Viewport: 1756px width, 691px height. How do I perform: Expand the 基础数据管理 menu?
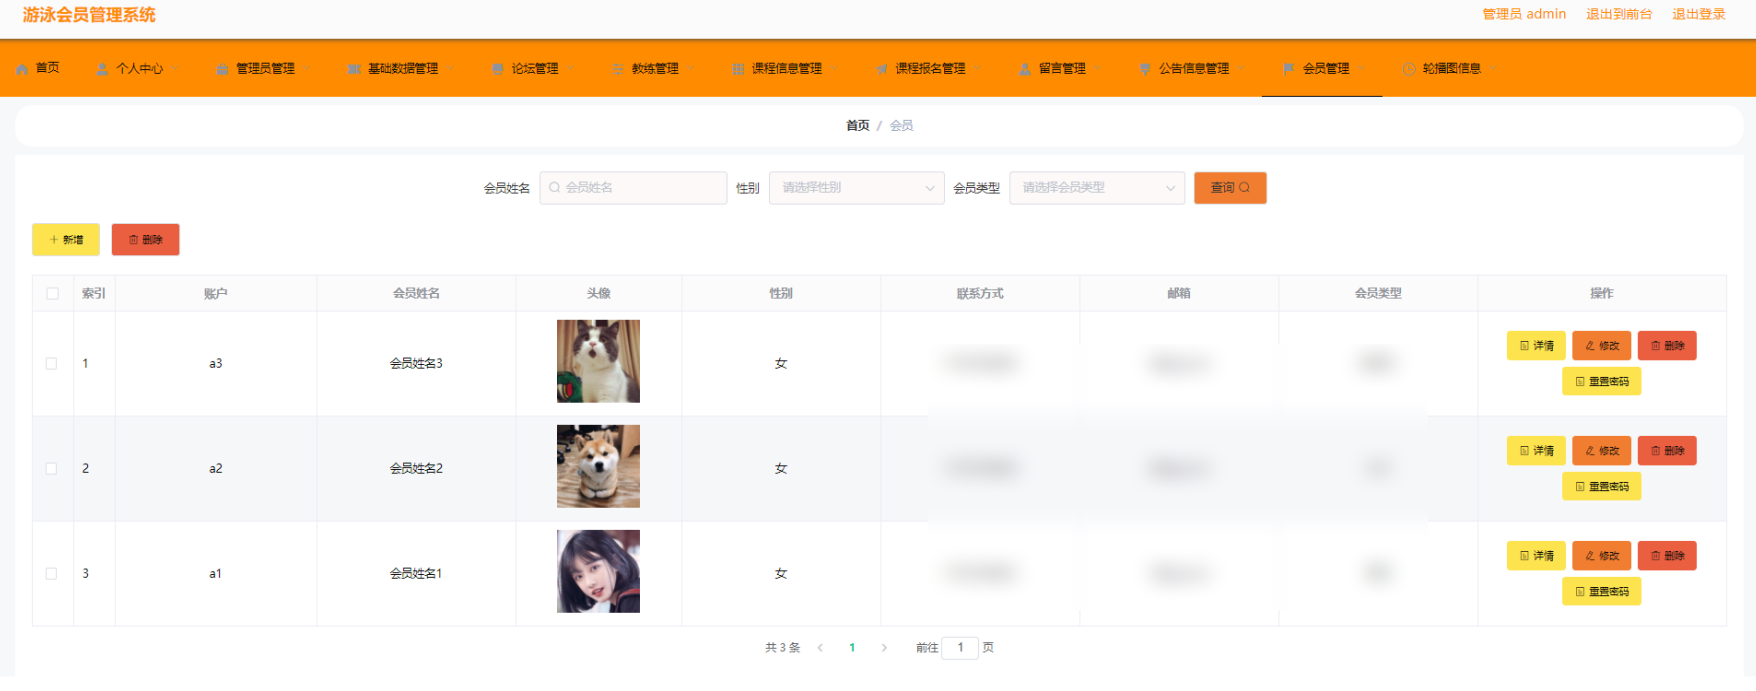click(x=401, y=69)
